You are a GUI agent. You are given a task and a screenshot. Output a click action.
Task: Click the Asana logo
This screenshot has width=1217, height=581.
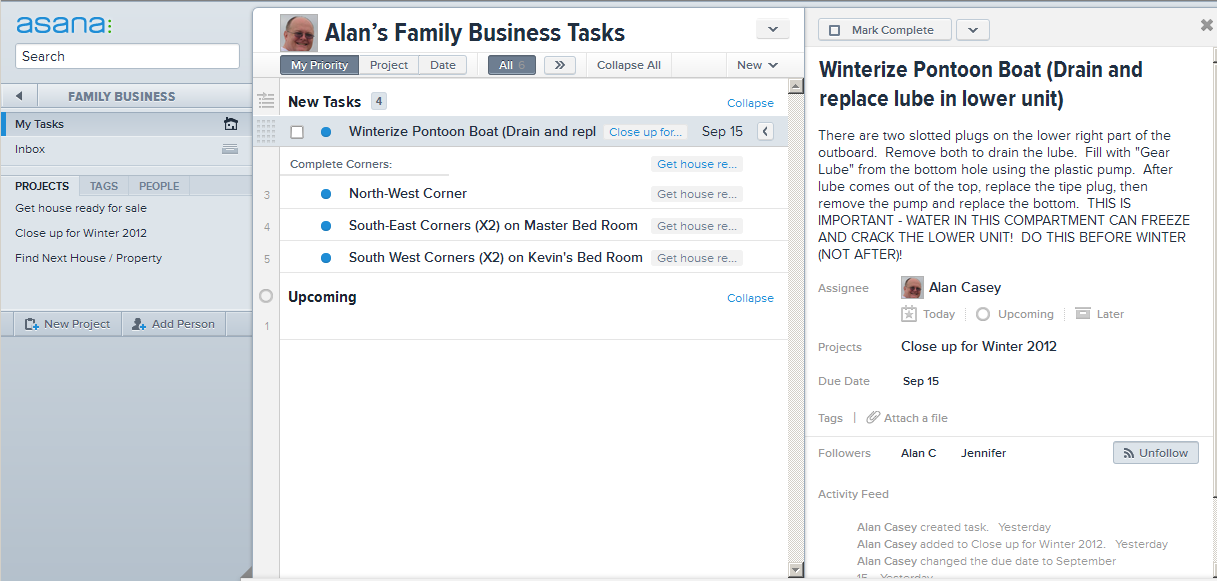click(64, 24)
